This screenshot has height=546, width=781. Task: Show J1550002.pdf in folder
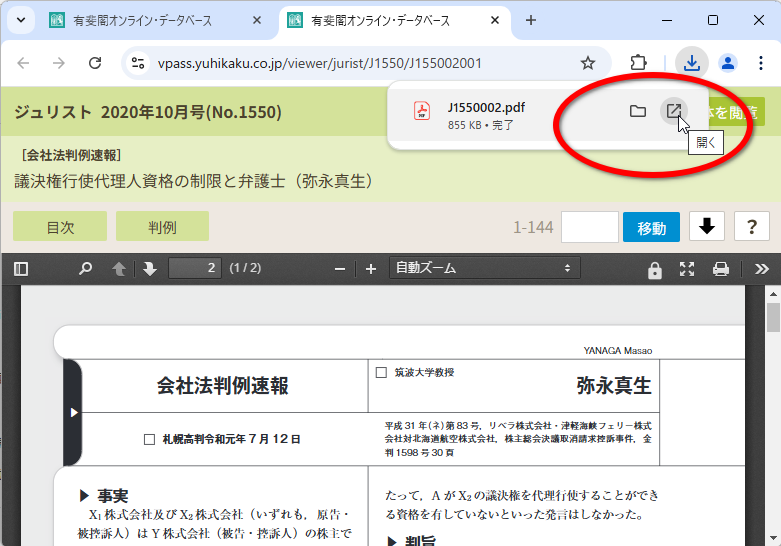click(638, 111)
